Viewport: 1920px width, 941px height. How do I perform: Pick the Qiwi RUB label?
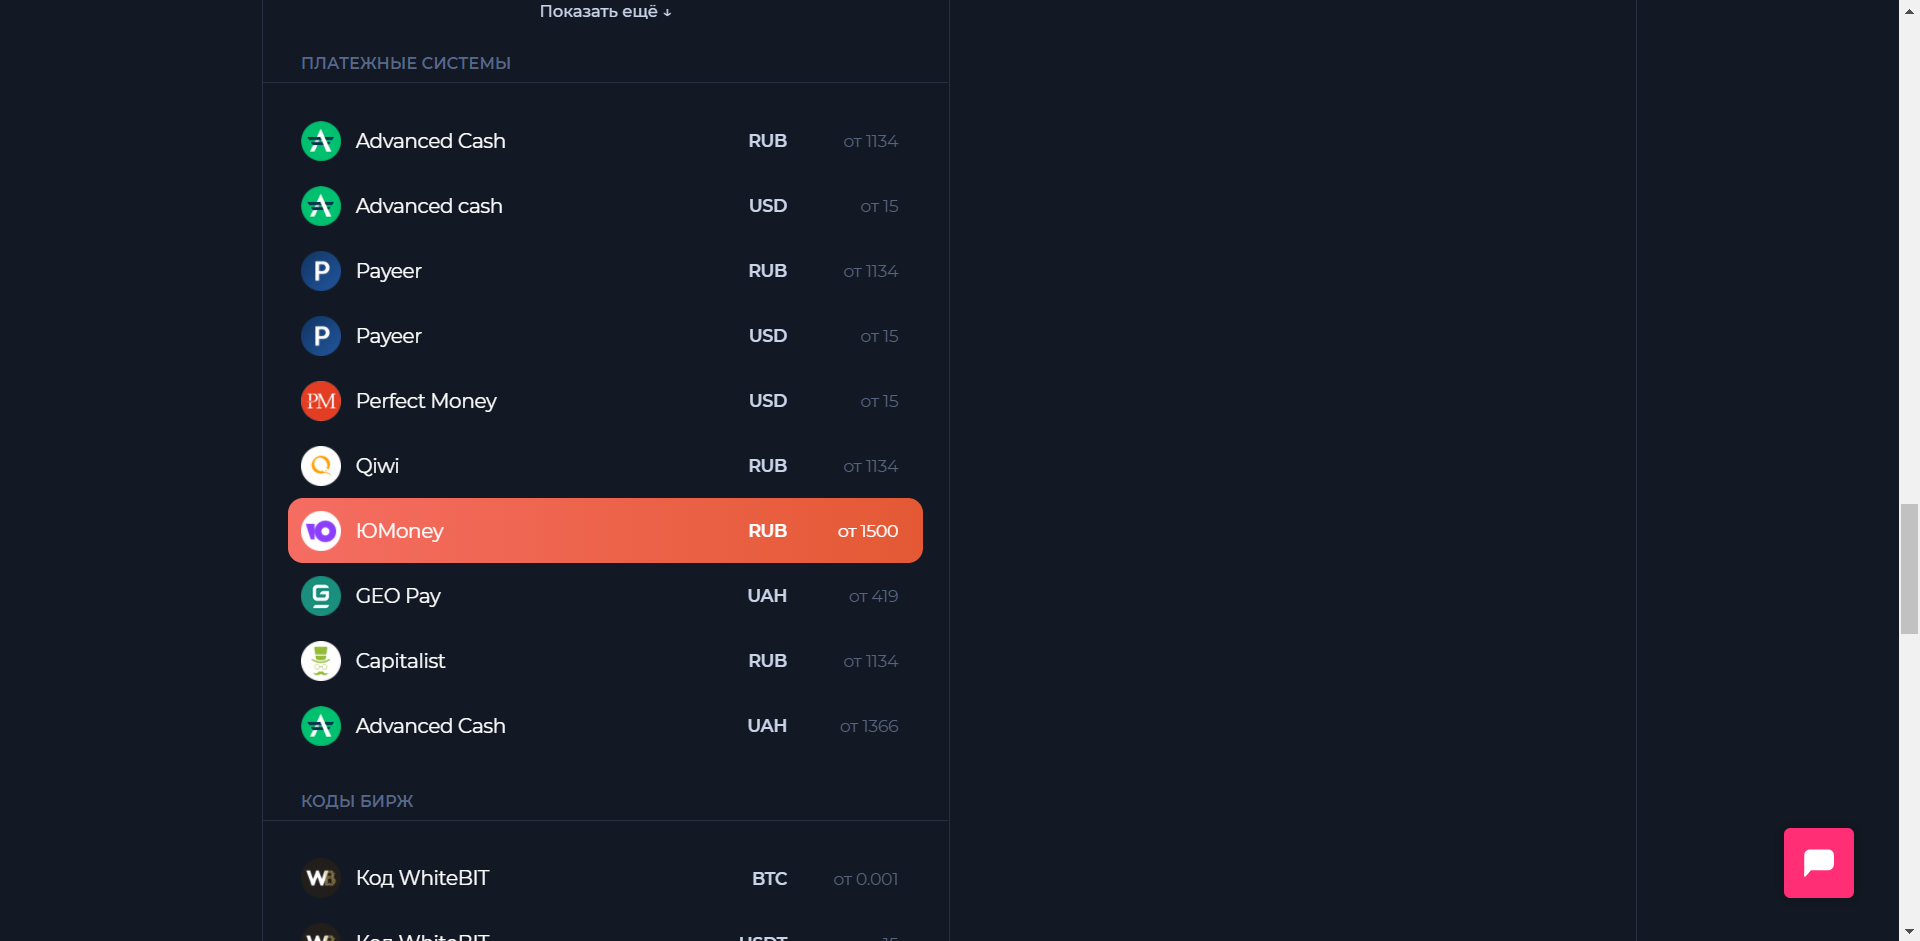coord(377,466)
